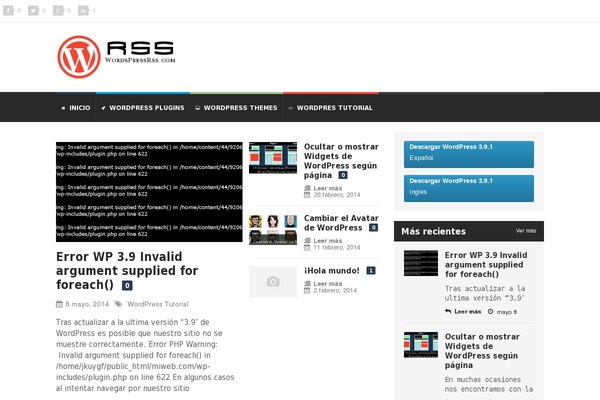Viewport: 600px width, 400px height.
Task: Open the camera placeholder image of ¡Hola mundo!
Action: 273,282
